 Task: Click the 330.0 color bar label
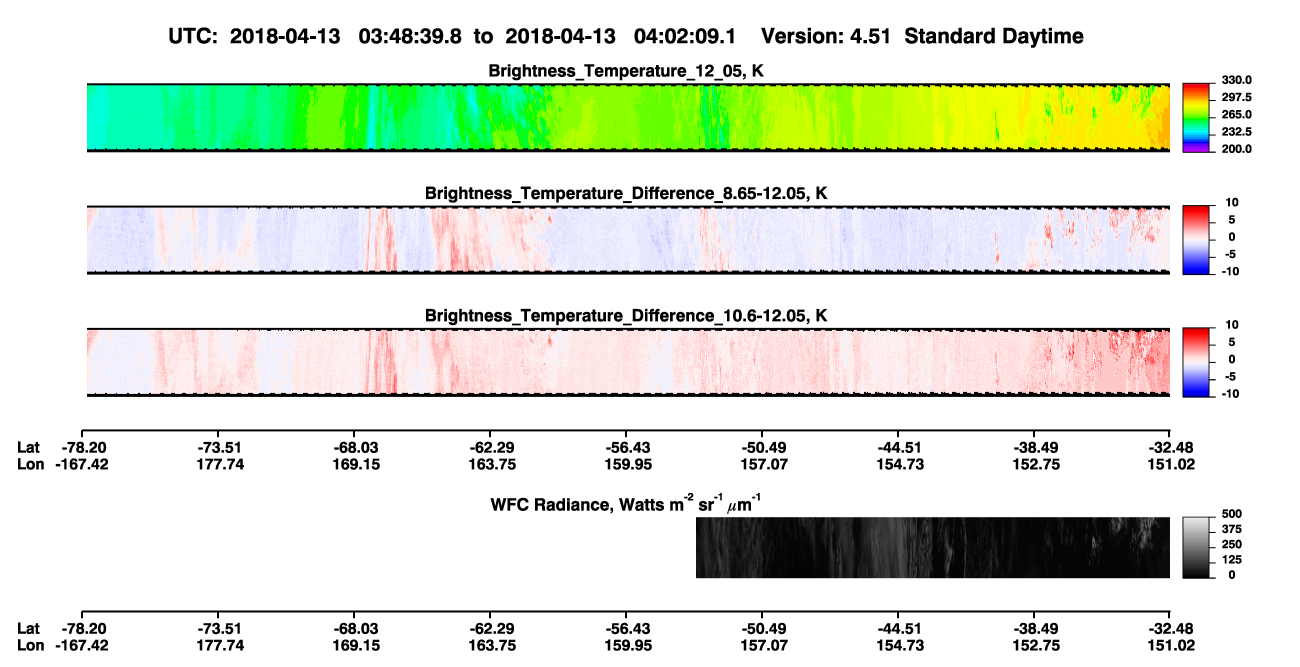(x=1238, y=80)
